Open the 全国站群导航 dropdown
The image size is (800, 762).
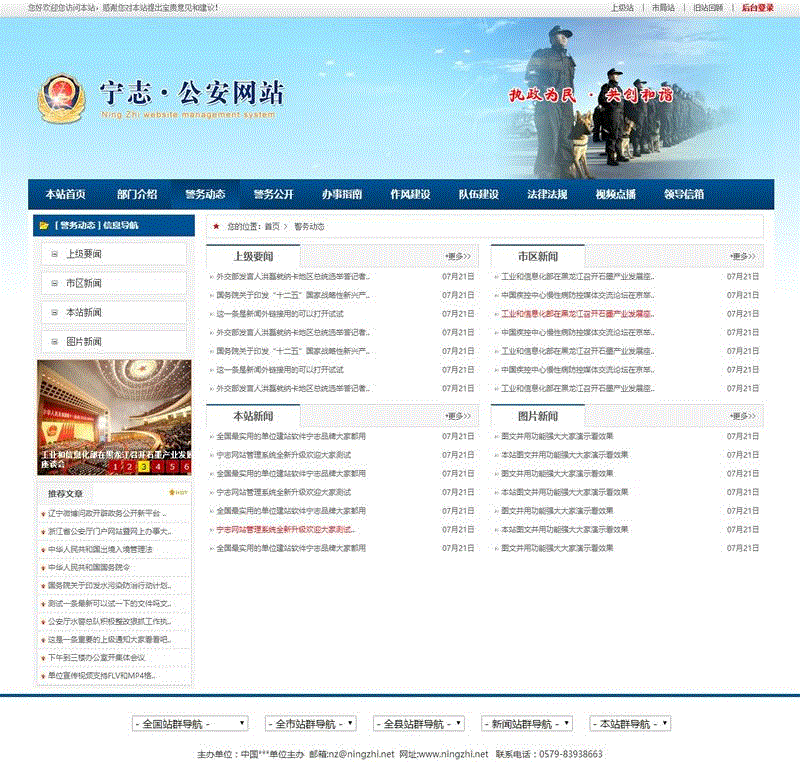(190, 724)
